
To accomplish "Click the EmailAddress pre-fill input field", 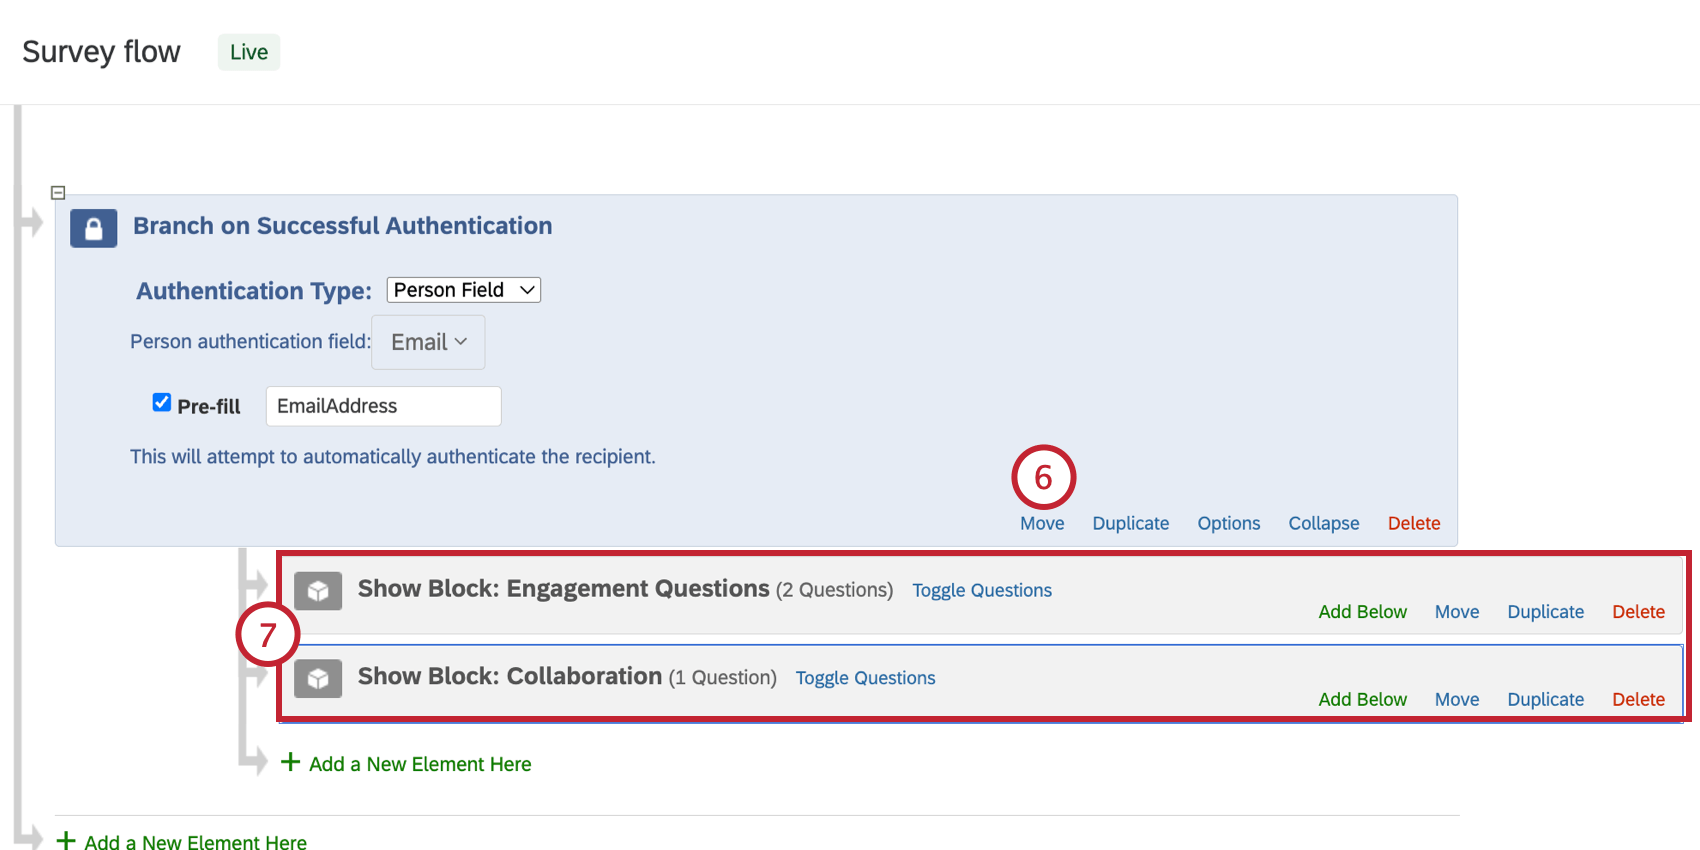I will point(383,406).
